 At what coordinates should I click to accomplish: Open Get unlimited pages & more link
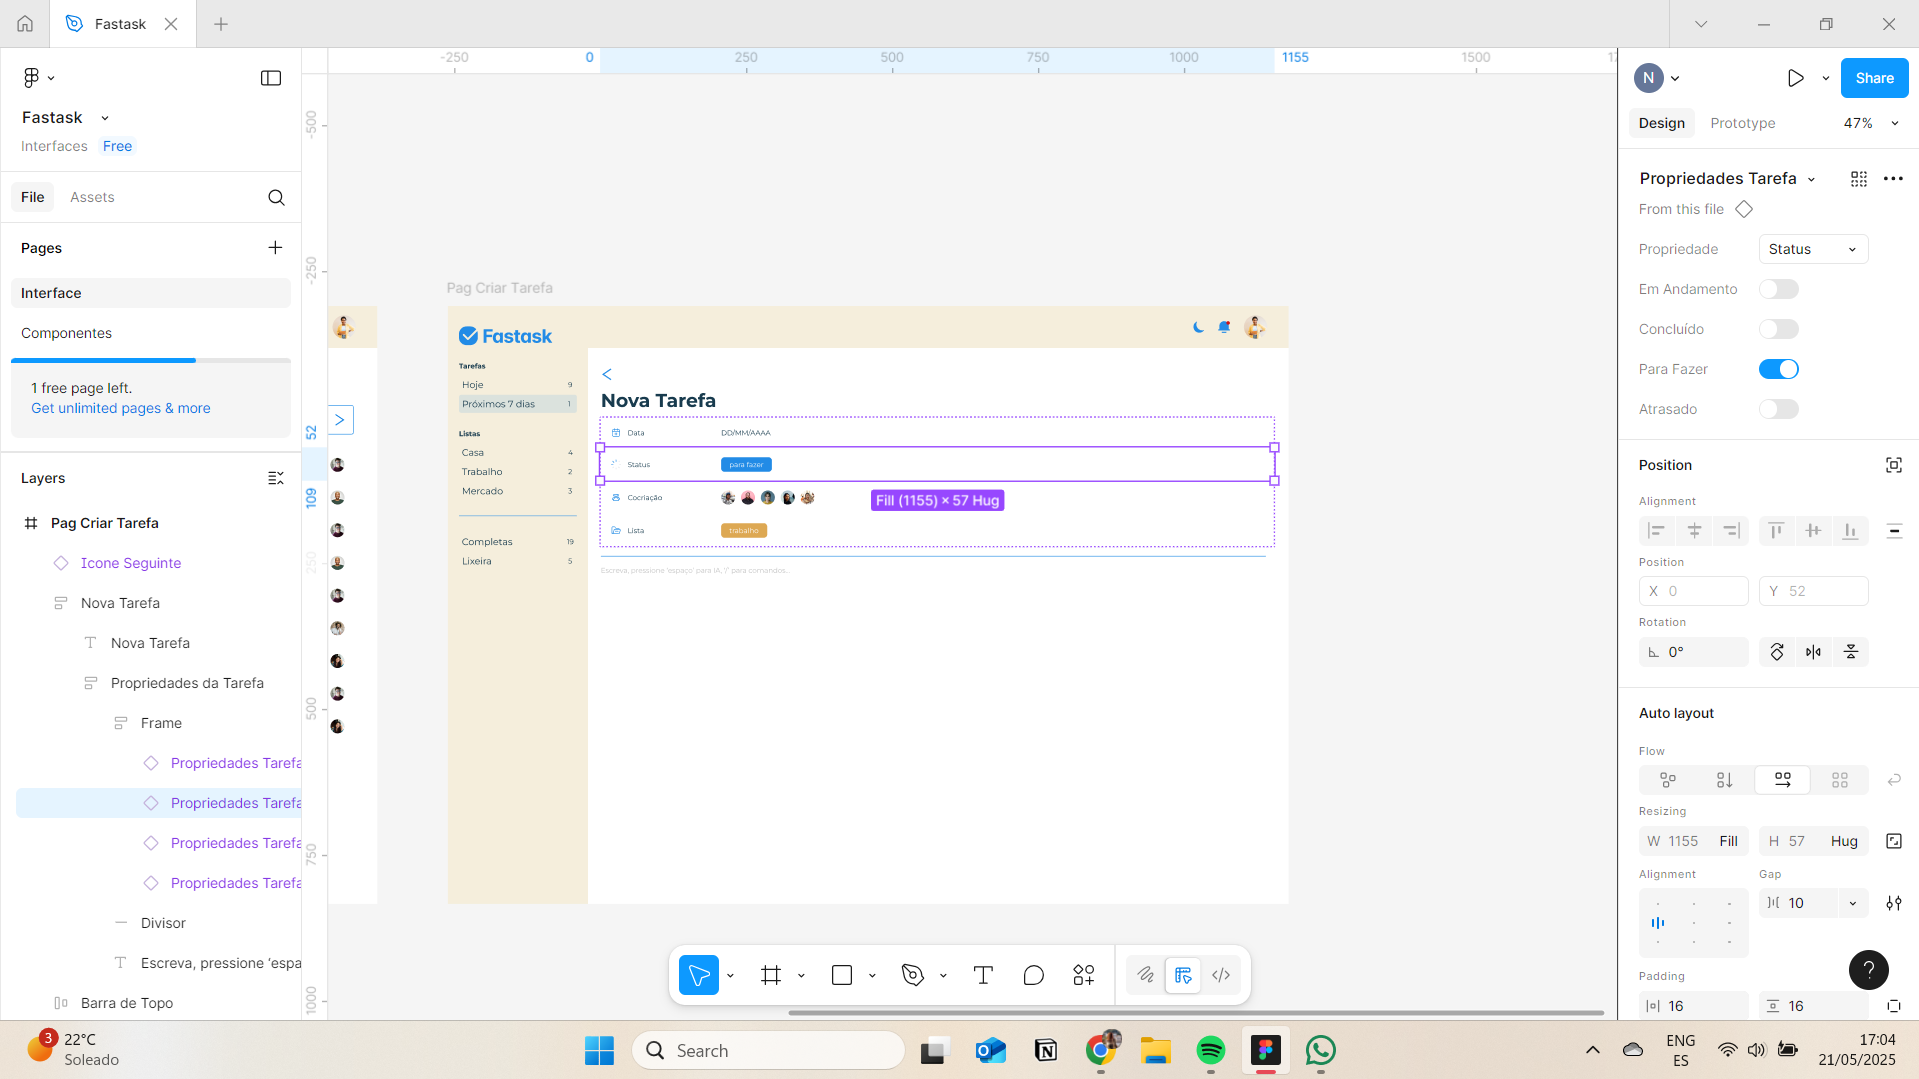pyautogui.click(x=120, y=408)
